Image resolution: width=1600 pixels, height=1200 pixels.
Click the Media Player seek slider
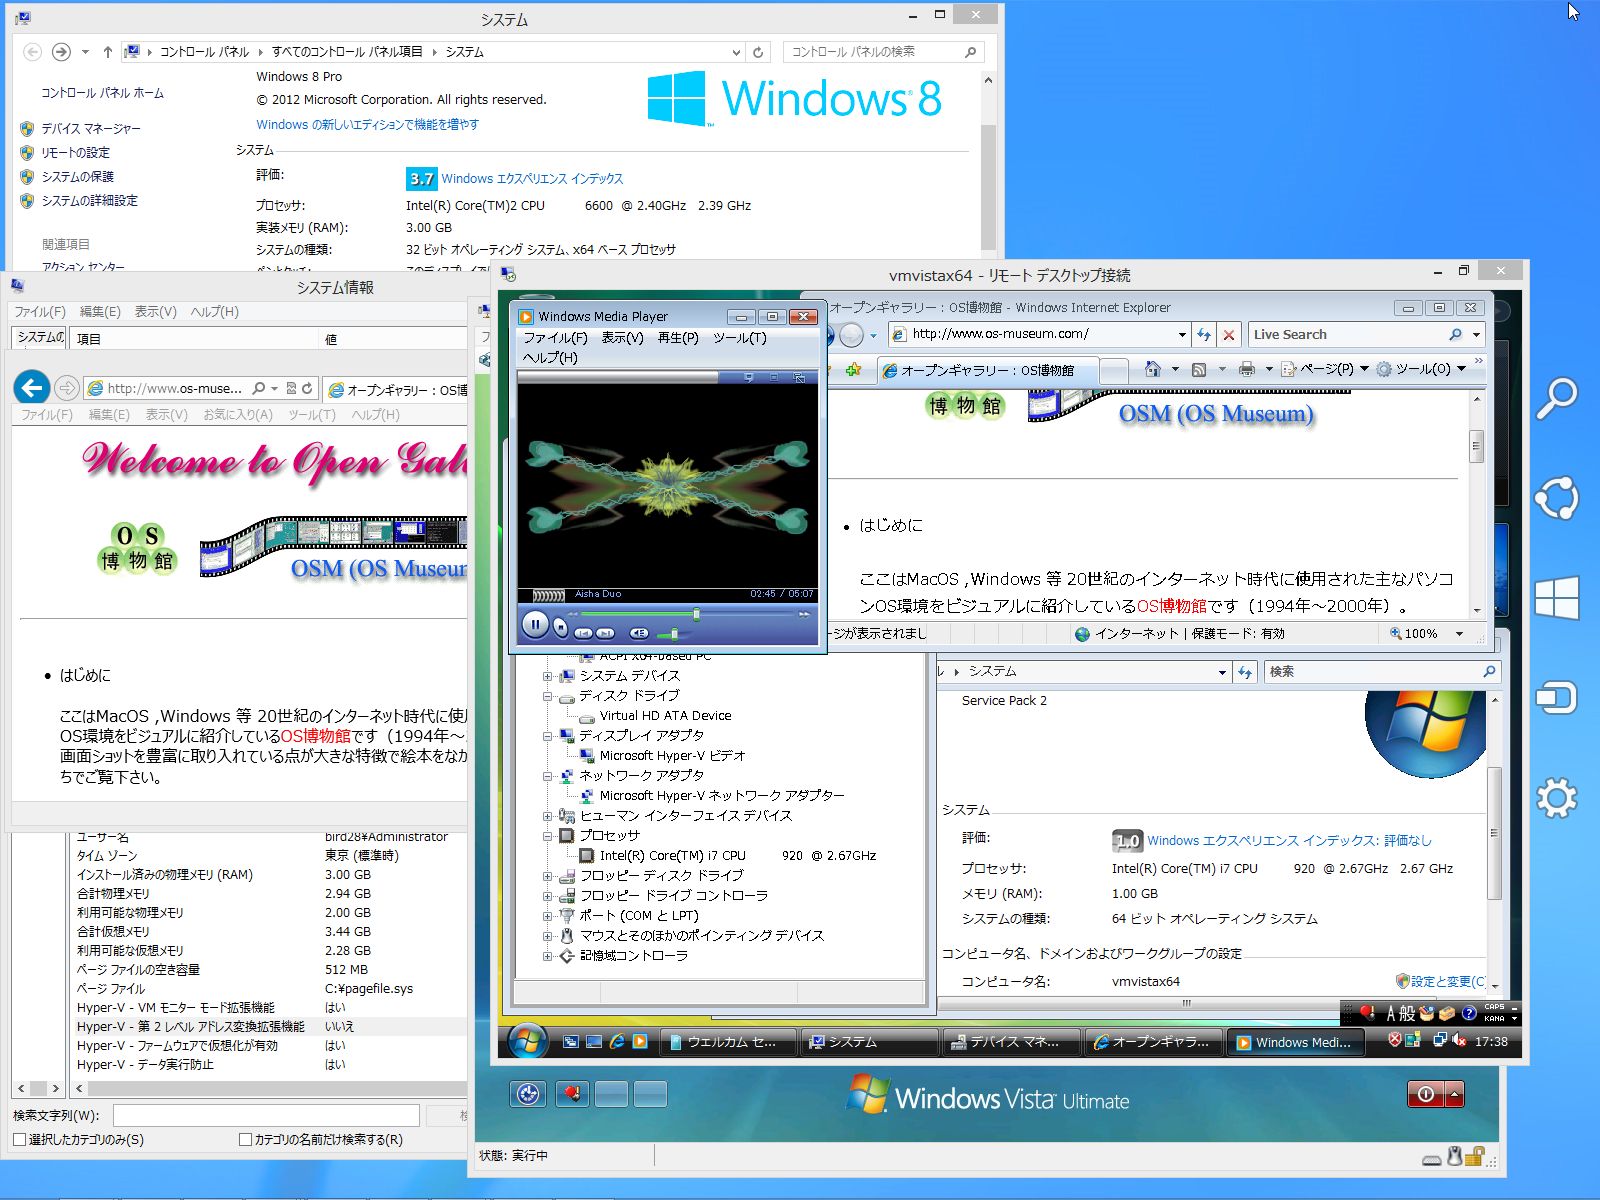pyautogui.click(x=696, y=614)
